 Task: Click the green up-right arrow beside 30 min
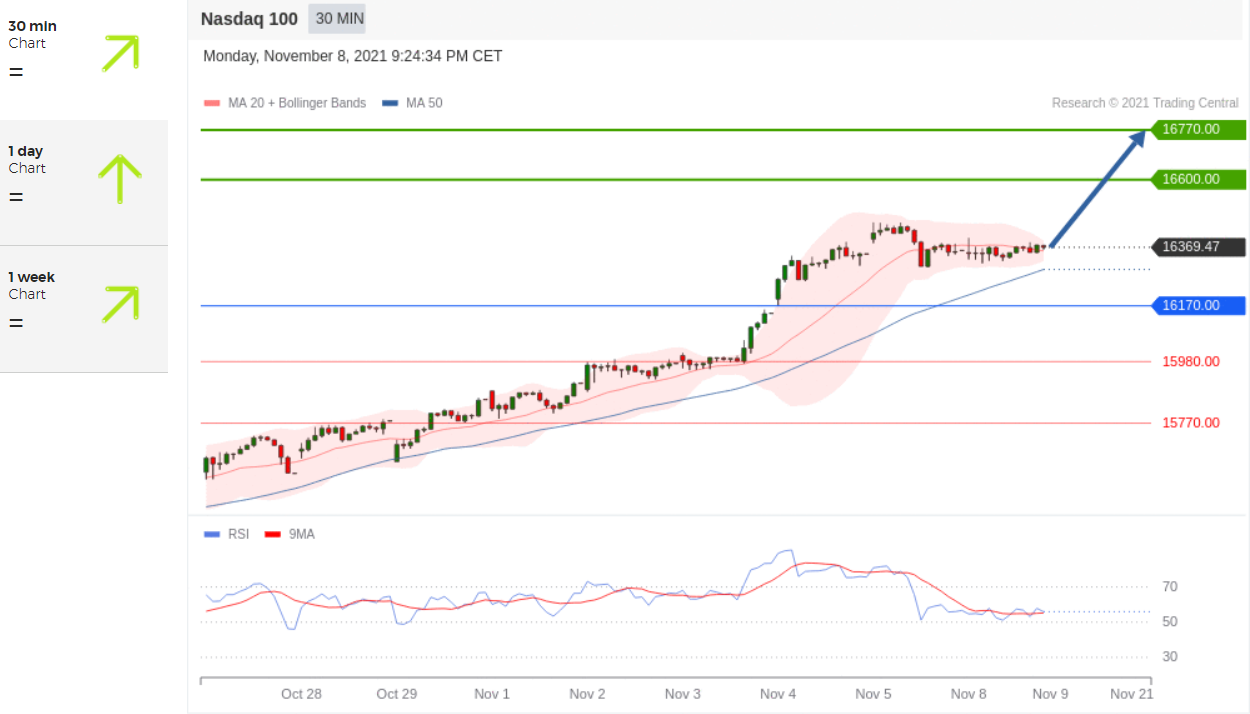click(120, 53)
